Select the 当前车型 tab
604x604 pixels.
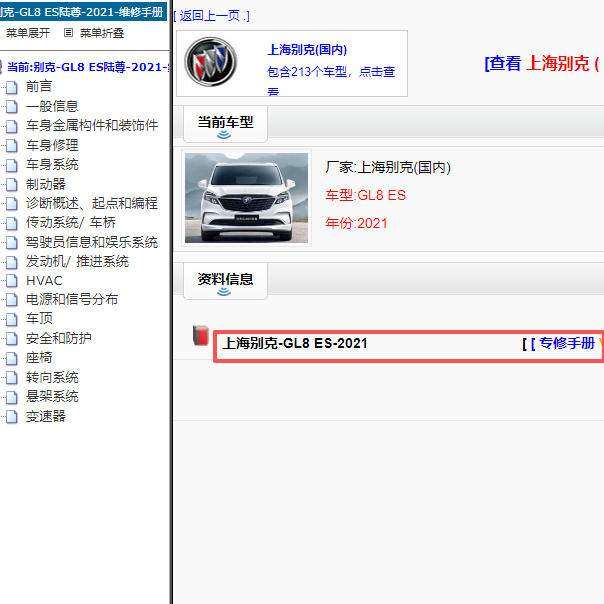(225, 124)
